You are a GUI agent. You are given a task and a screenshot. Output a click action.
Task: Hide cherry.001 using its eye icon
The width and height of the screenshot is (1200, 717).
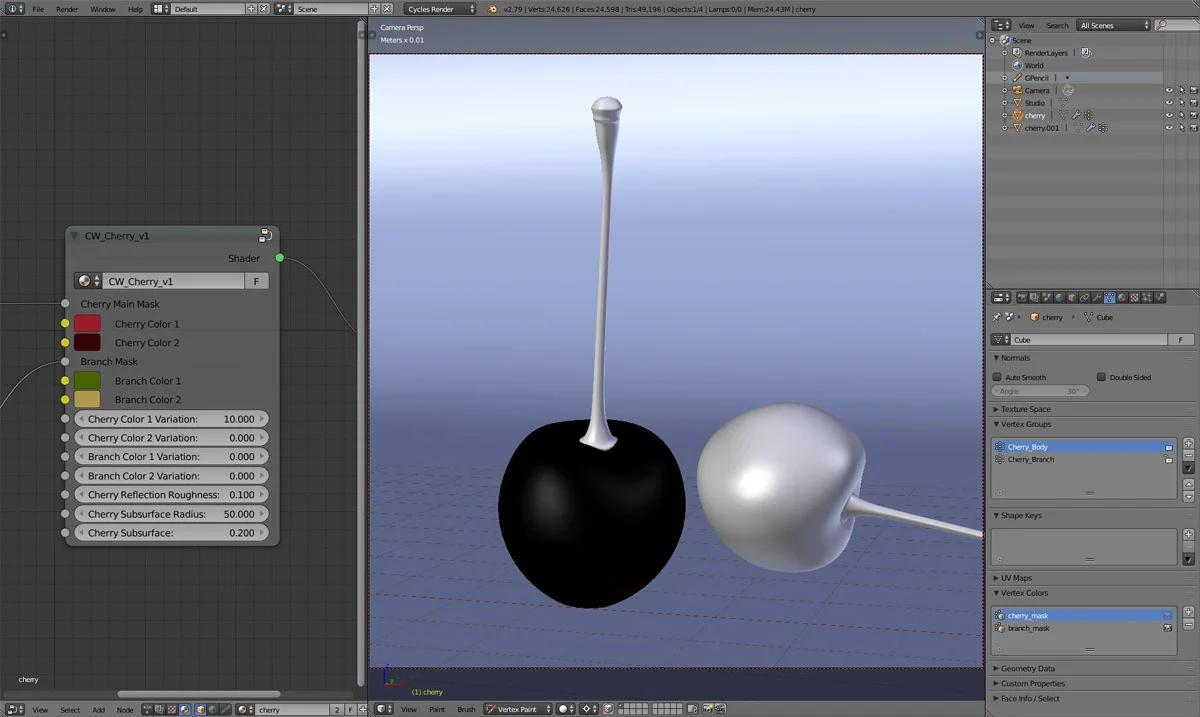[1169, 127]
